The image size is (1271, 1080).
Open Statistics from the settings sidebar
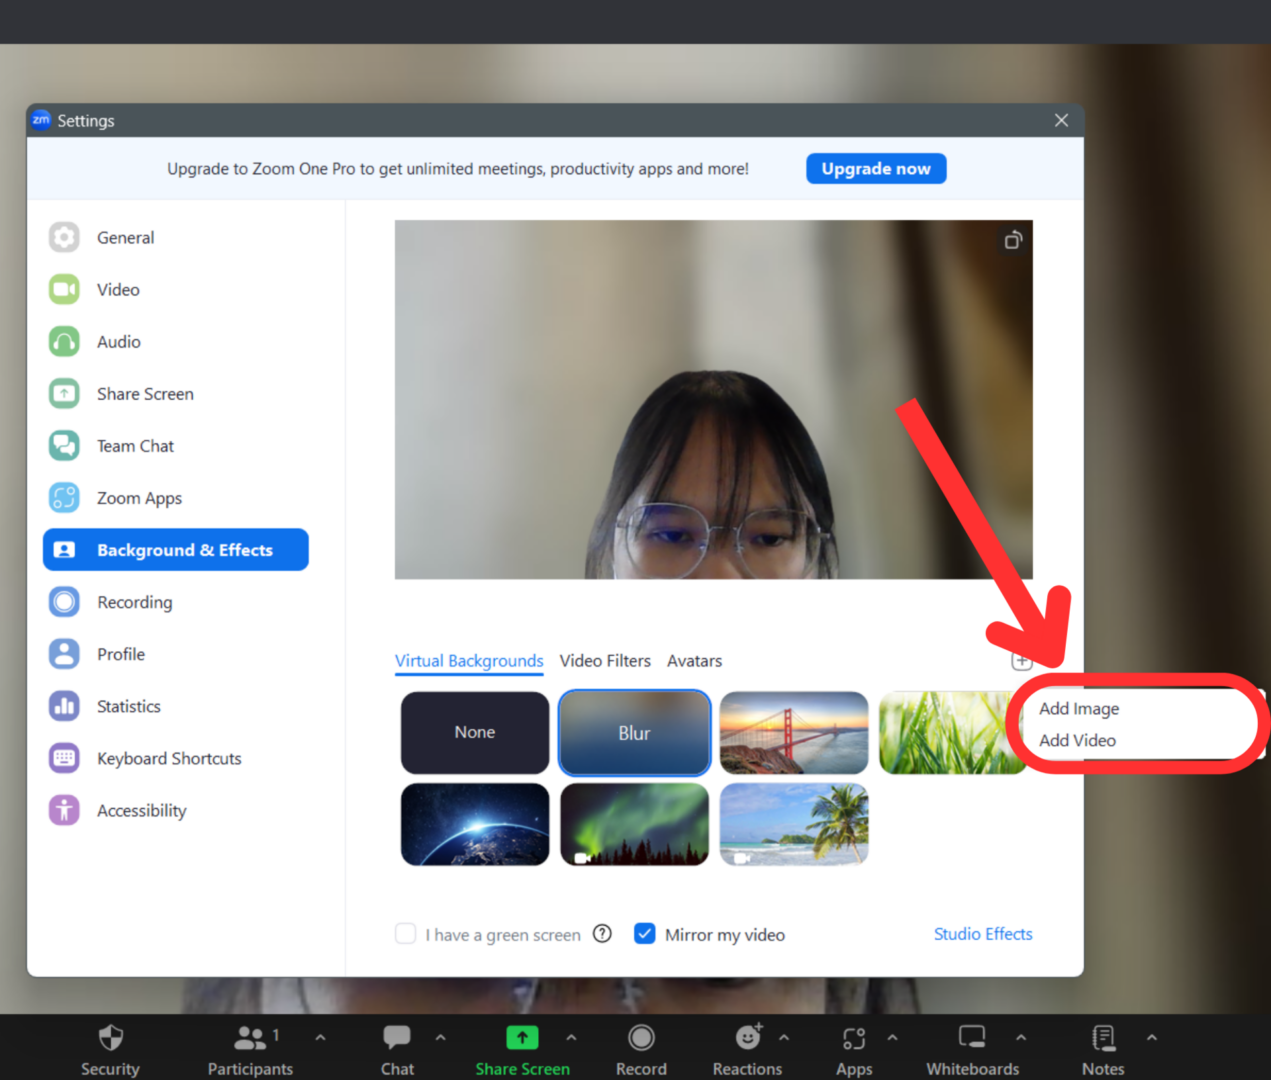pos(129,706)
